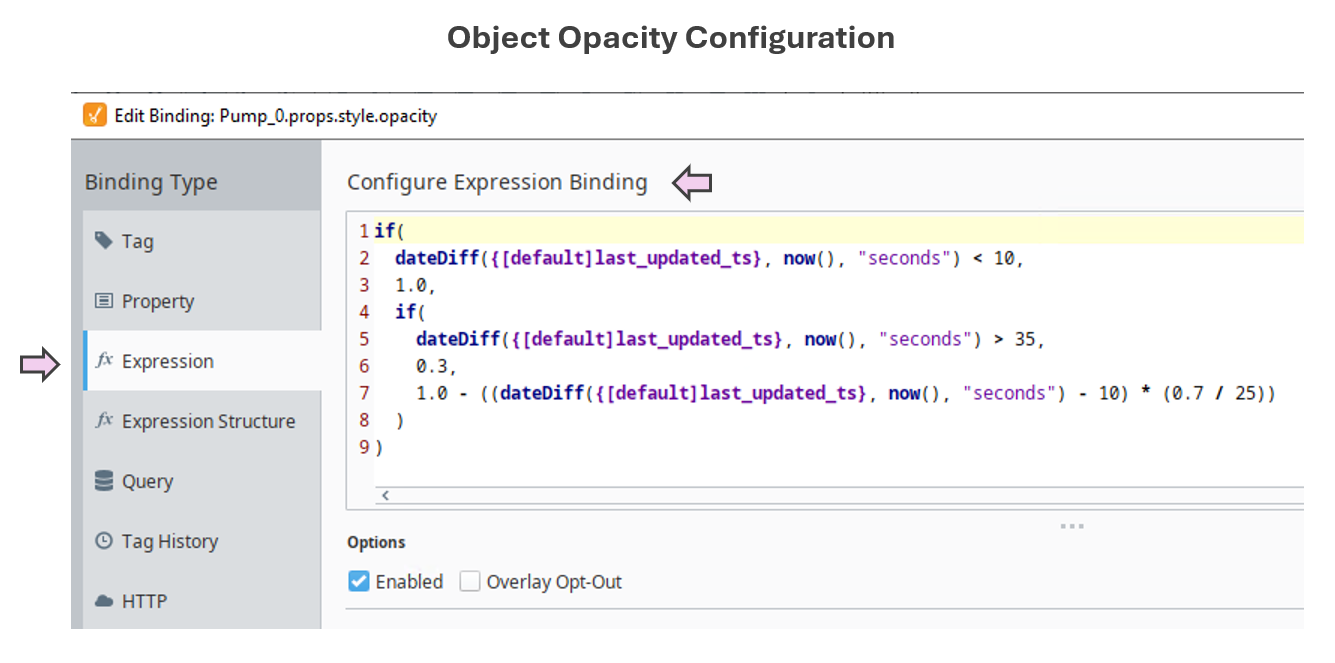Click the orange Edit Binding window icon

click(x=94, y=115)
